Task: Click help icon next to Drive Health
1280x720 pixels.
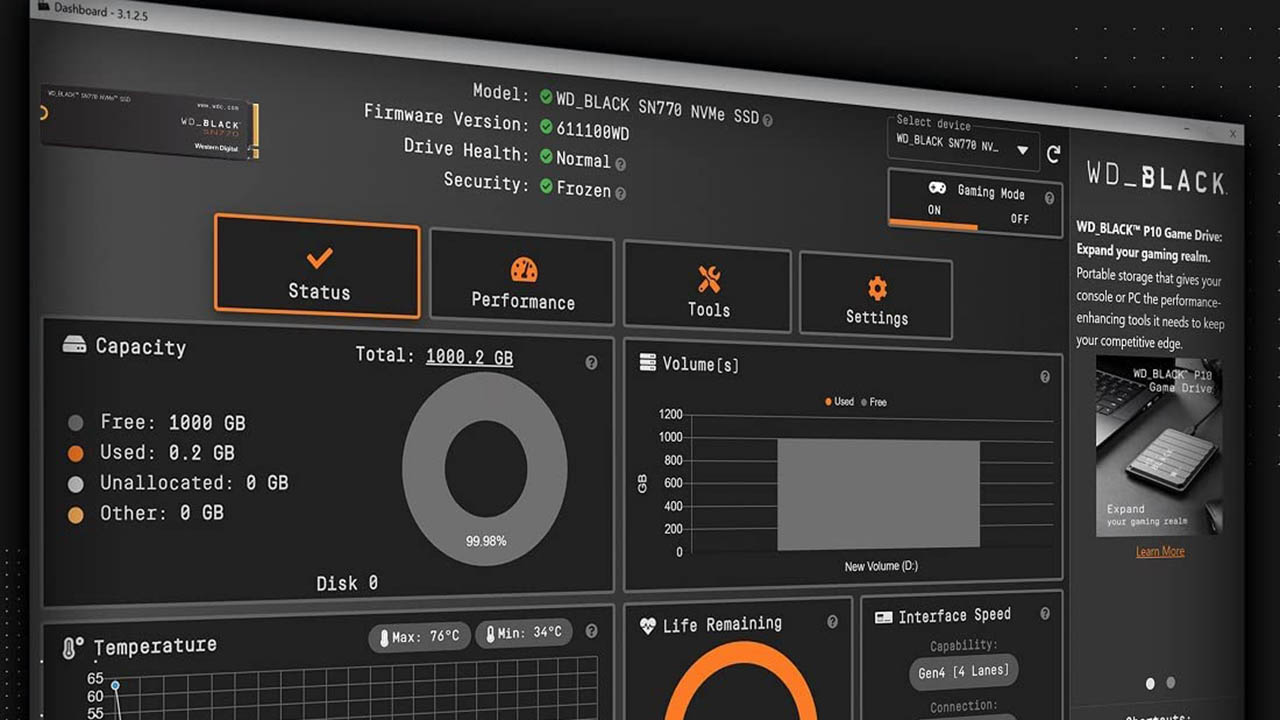Action: [620, 164]
